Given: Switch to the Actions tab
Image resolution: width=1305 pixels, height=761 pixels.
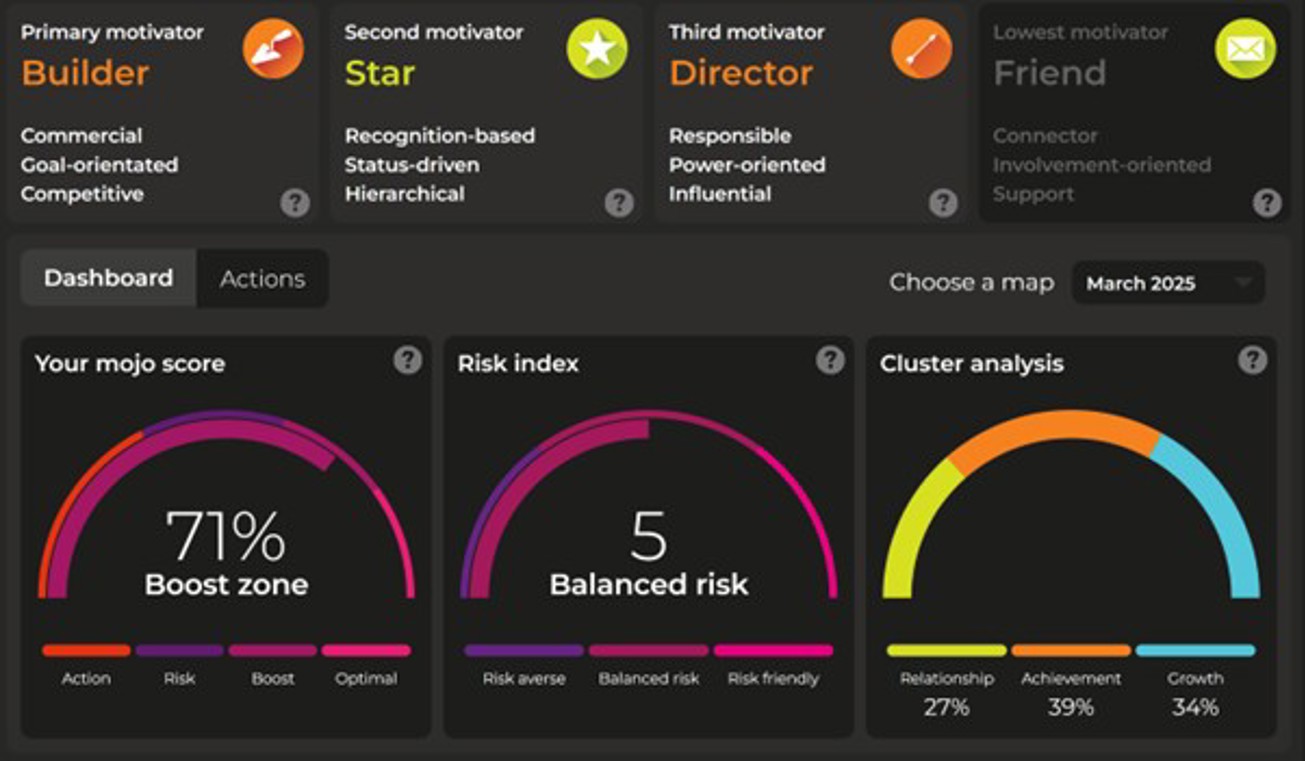Looking at the screenshot, I should point(262,278).
